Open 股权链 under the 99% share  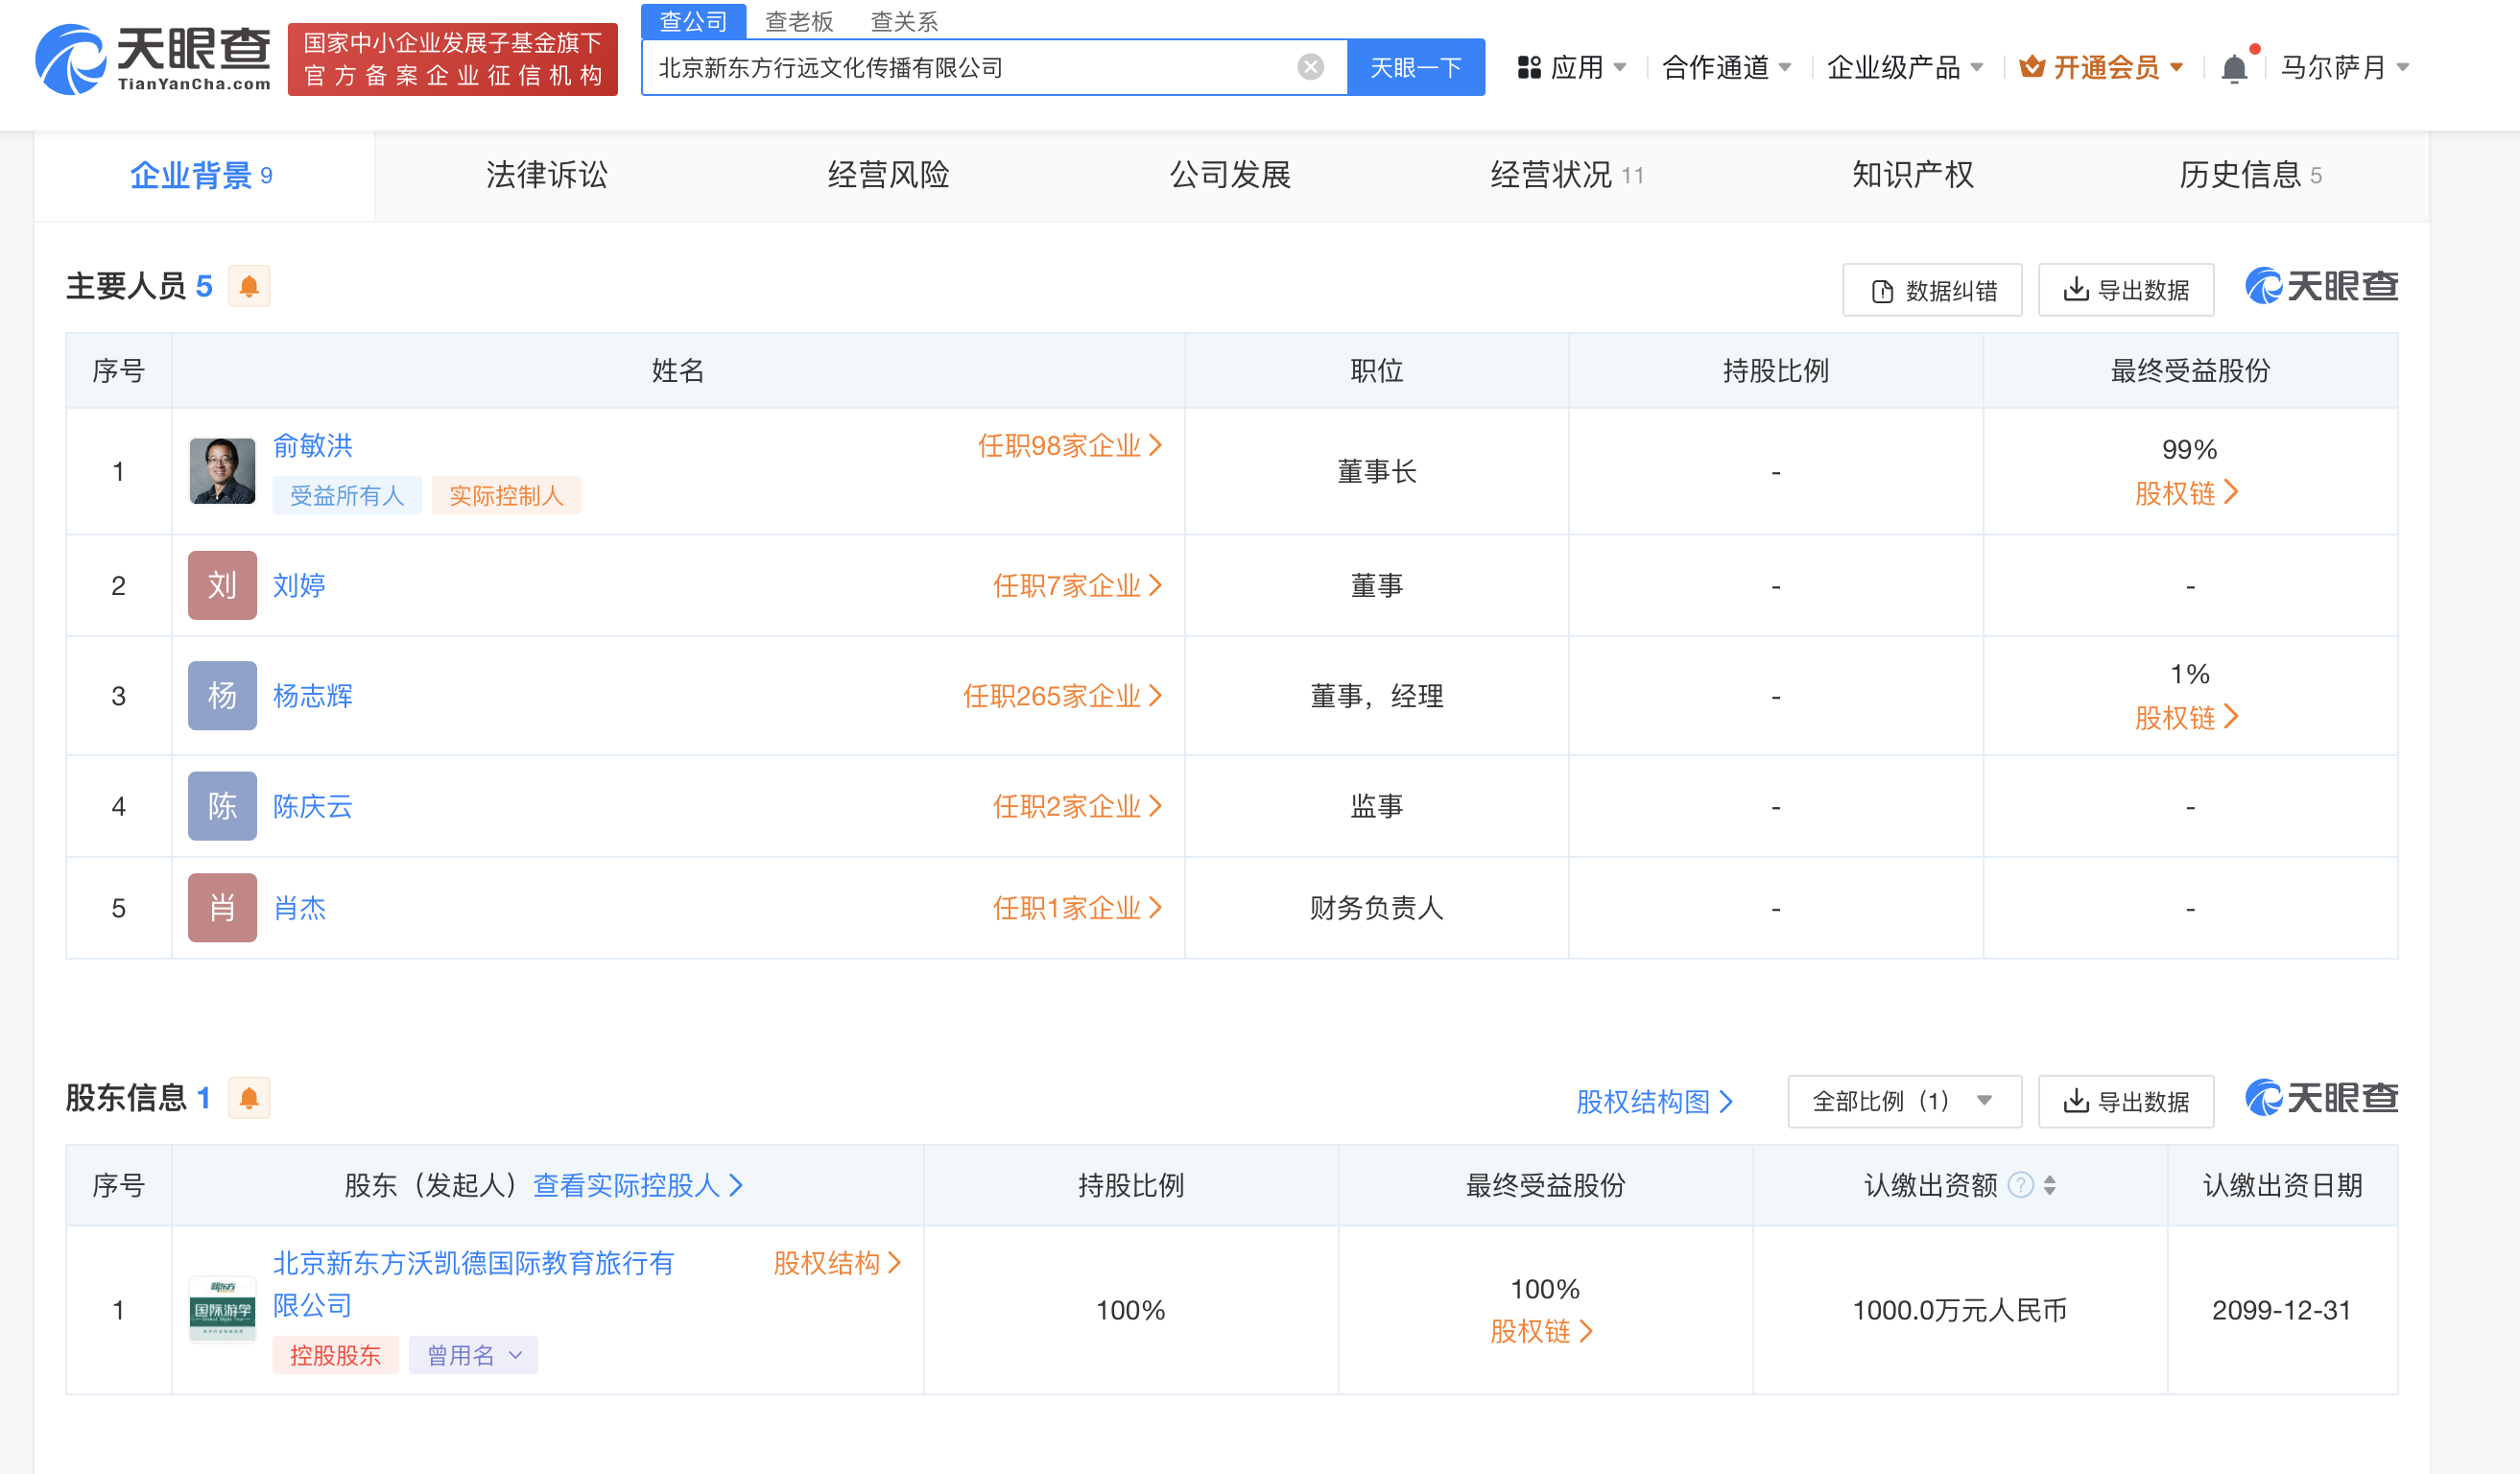click(x=2187, y=493)
